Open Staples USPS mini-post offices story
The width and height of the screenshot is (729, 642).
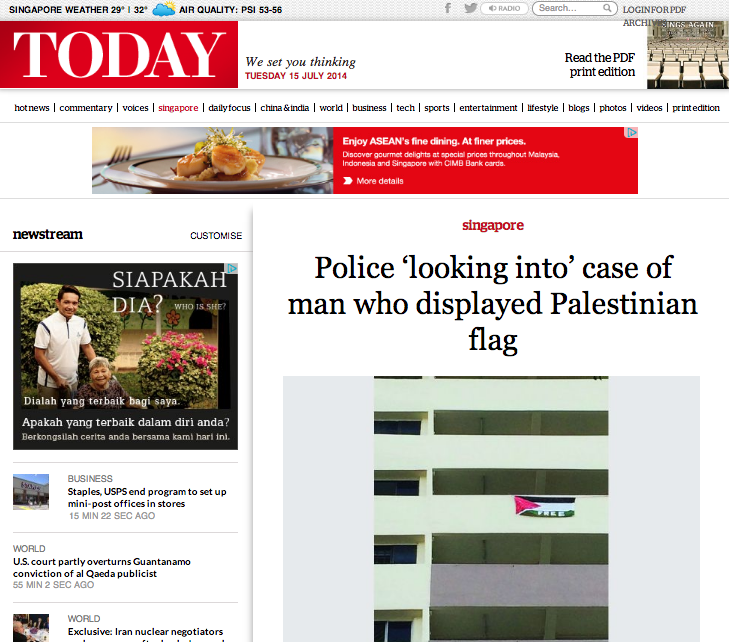147,497
